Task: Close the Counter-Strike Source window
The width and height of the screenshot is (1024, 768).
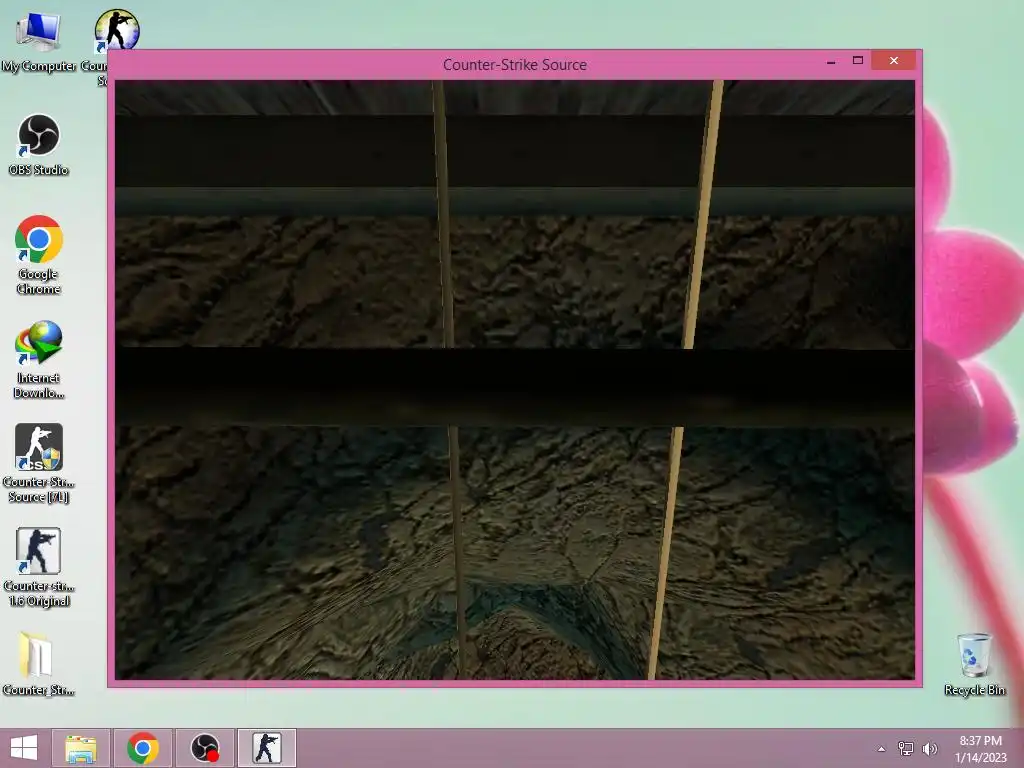Action: point(893,60)
